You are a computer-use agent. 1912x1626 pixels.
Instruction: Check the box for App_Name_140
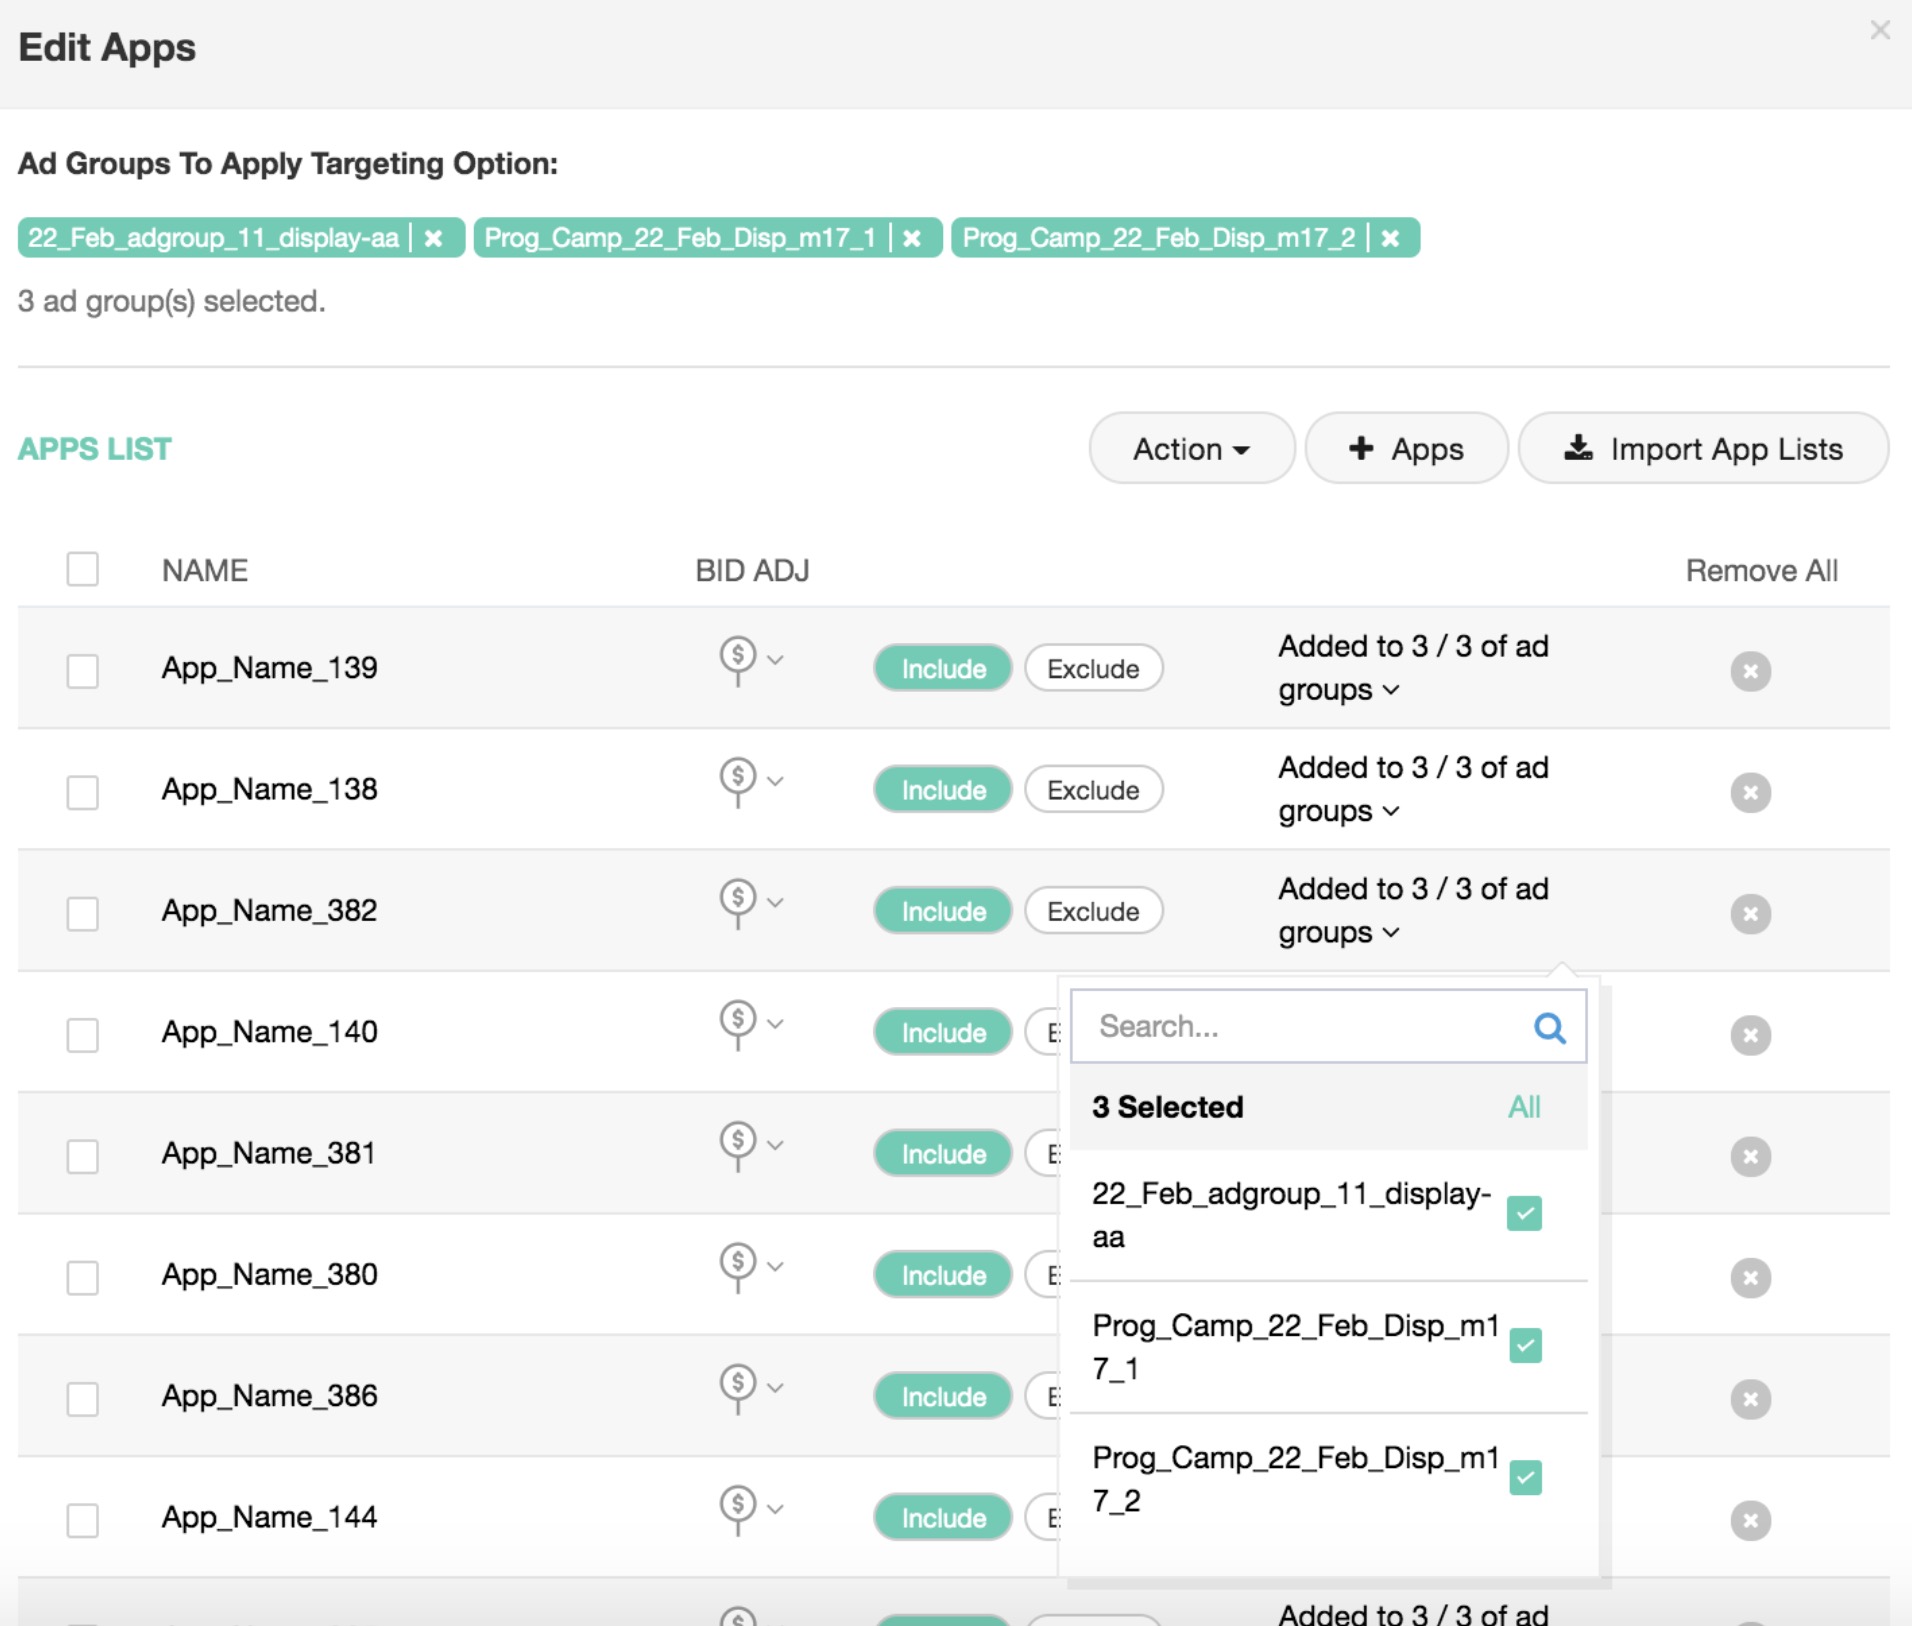coord(83,1035)
